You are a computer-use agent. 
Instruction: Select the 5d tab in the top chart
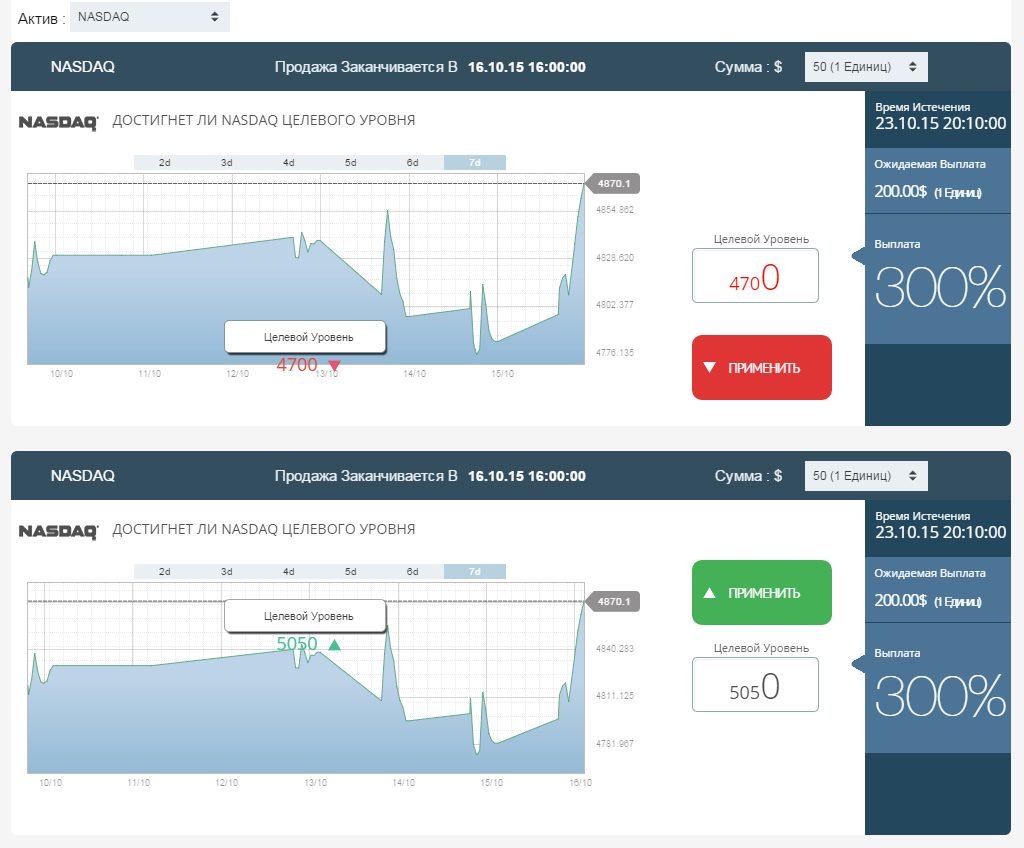(351, 163)
